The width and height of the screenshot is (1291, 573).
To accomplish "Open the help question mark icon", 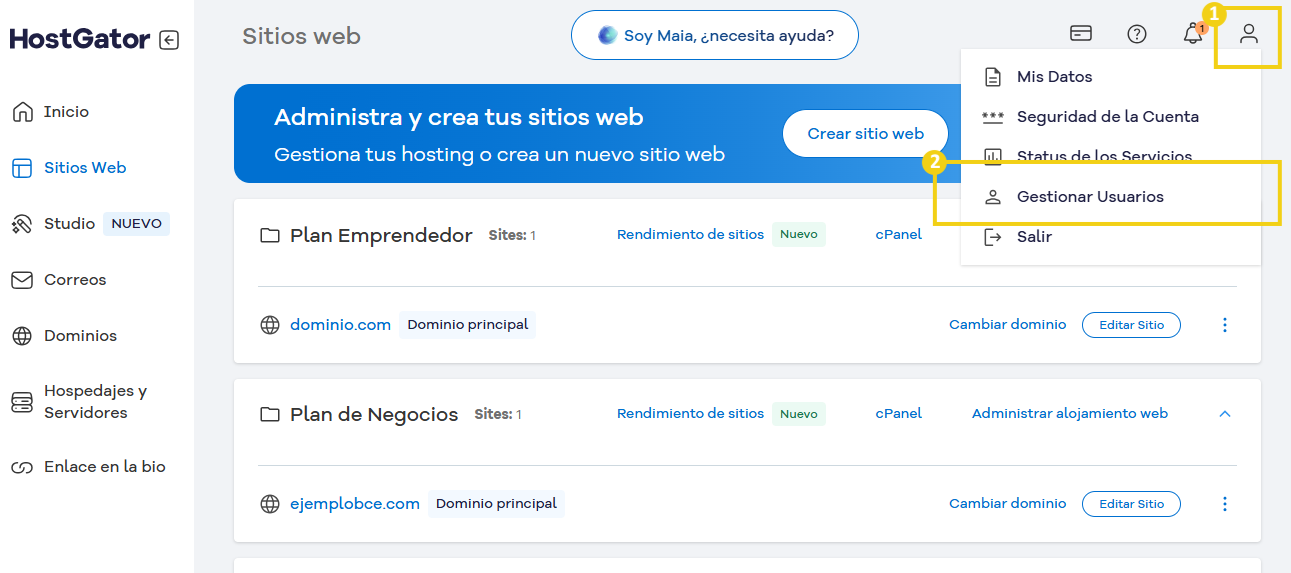I will 1137,34.
